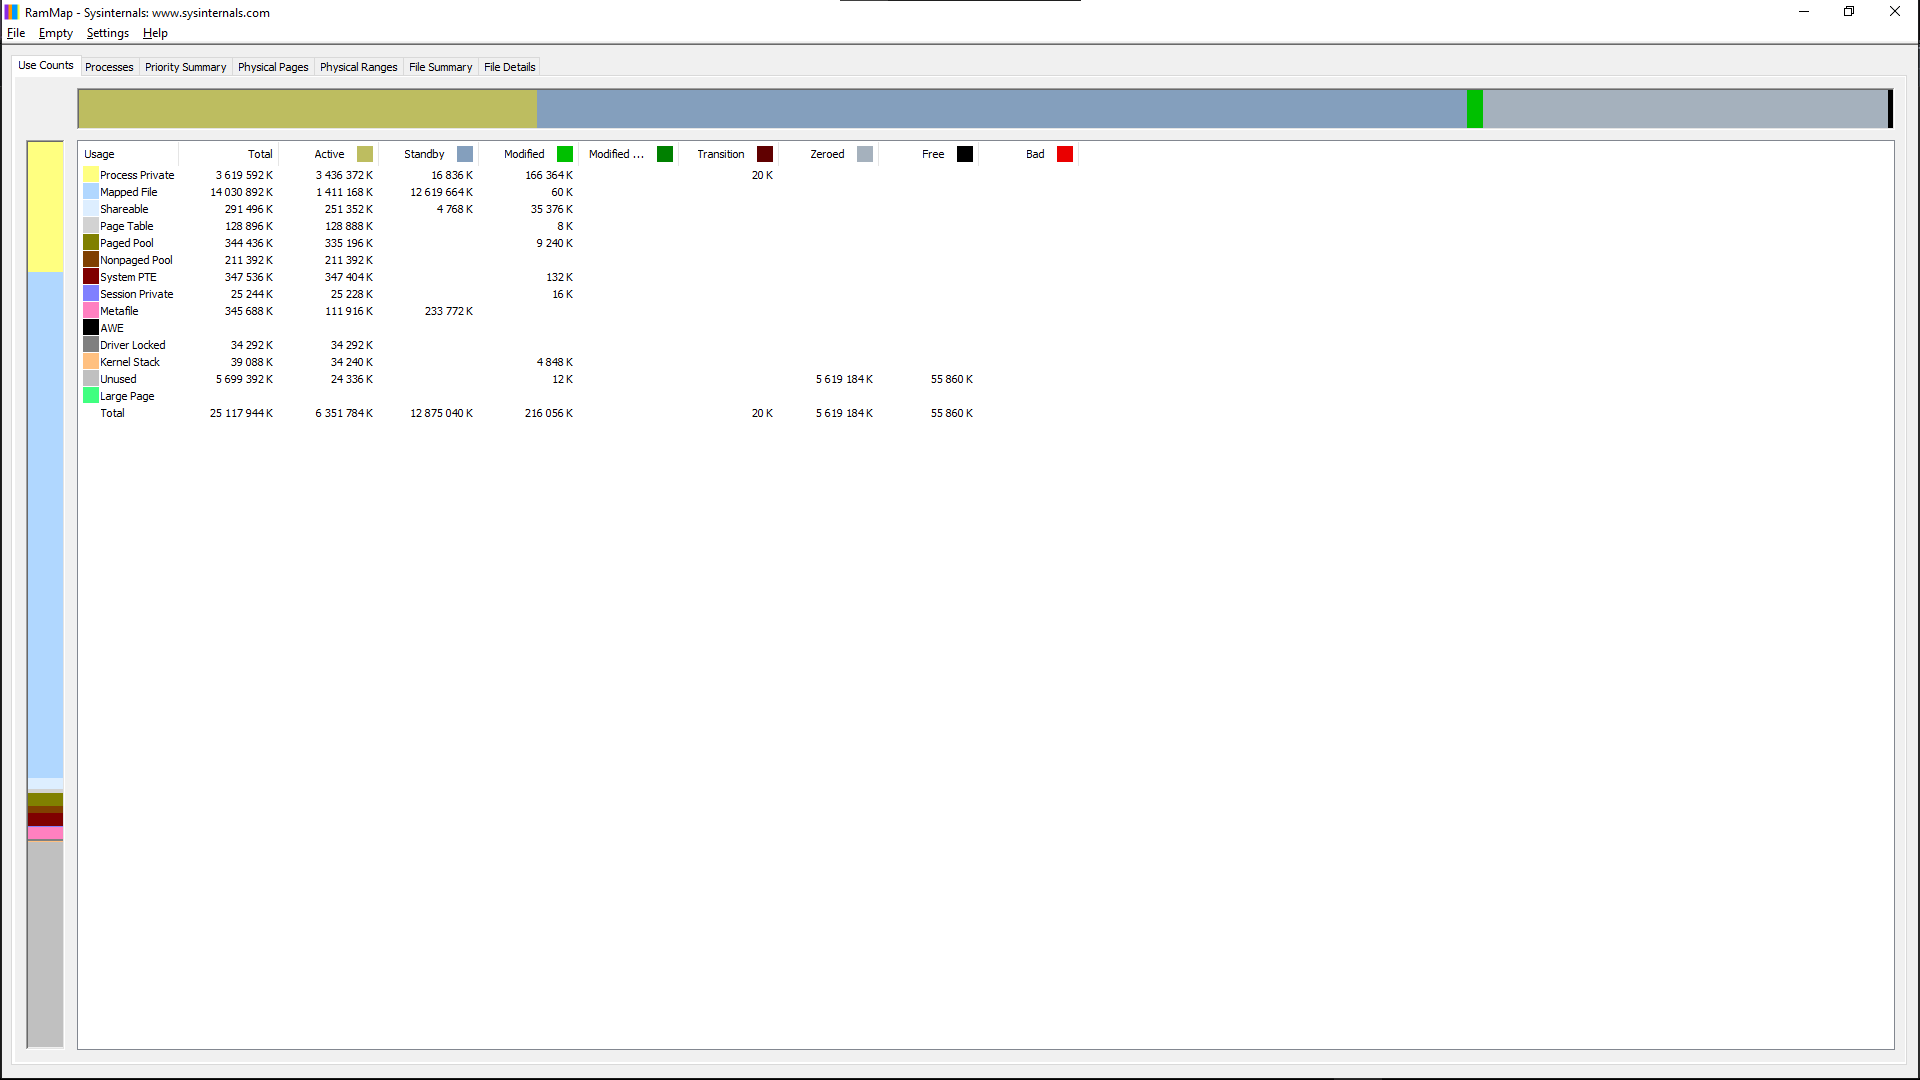This screenshot has height=1080, width=1920.
Task: Click the Nonpaged Pool brown swatch
Action: [91, 260]
